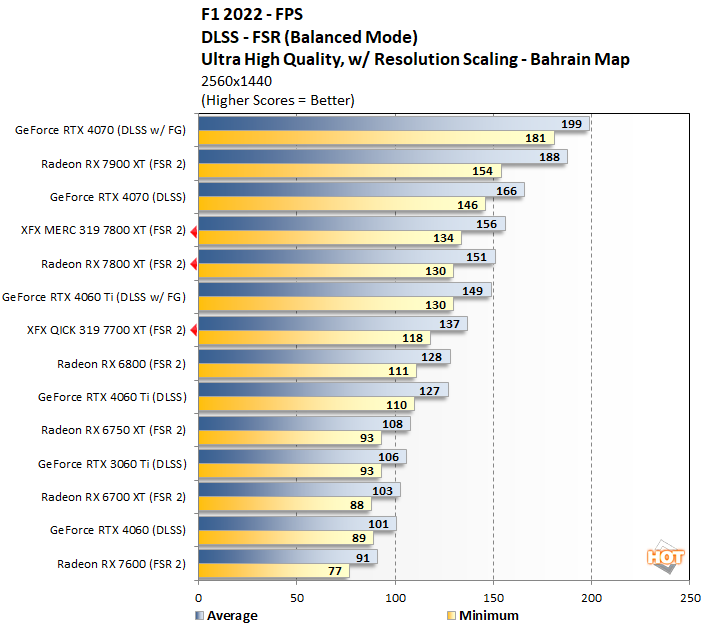This screenshot has height=624, width=708.
Task: Click the 154 minimum bar value
Action: [x=482, y=171]
